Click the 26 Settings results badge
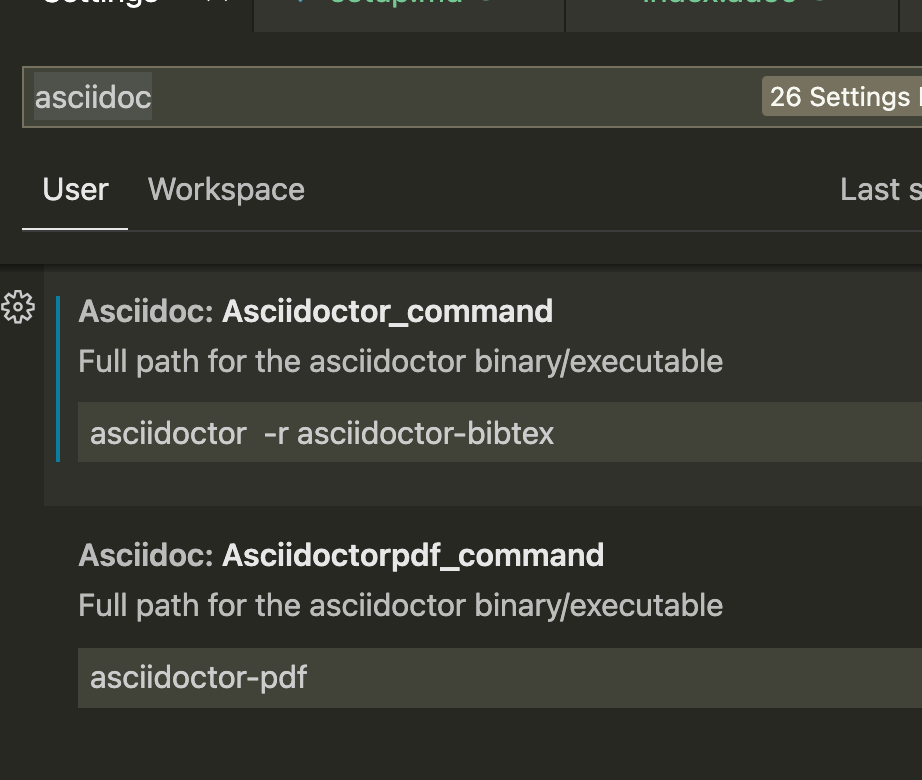Screen dimensions: 922x780 843,96
